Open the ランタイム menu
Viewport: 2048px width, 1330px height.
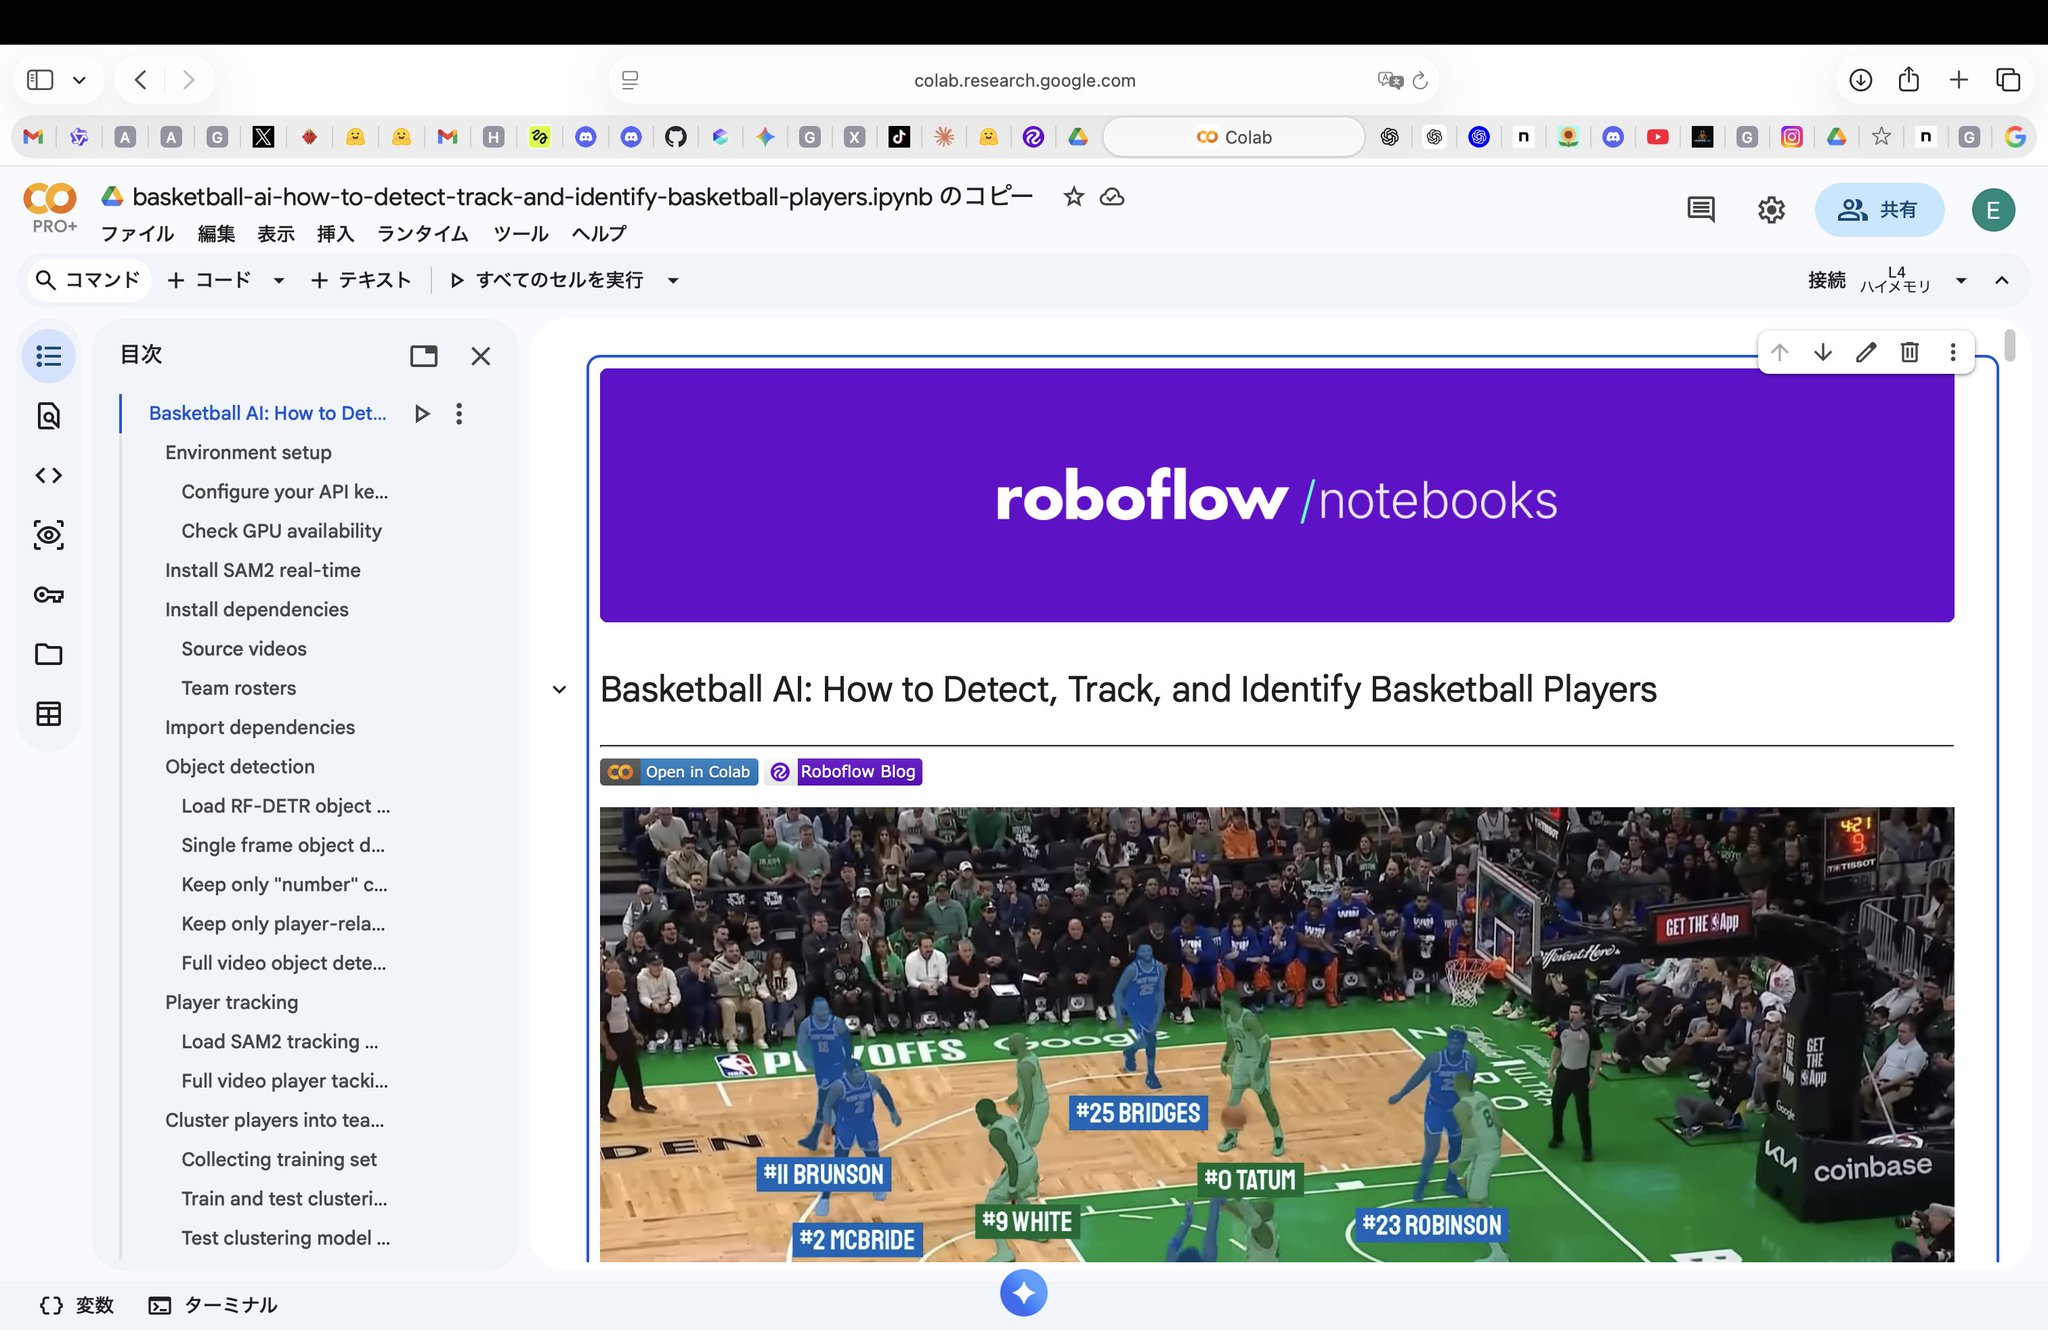coord(422,234)
